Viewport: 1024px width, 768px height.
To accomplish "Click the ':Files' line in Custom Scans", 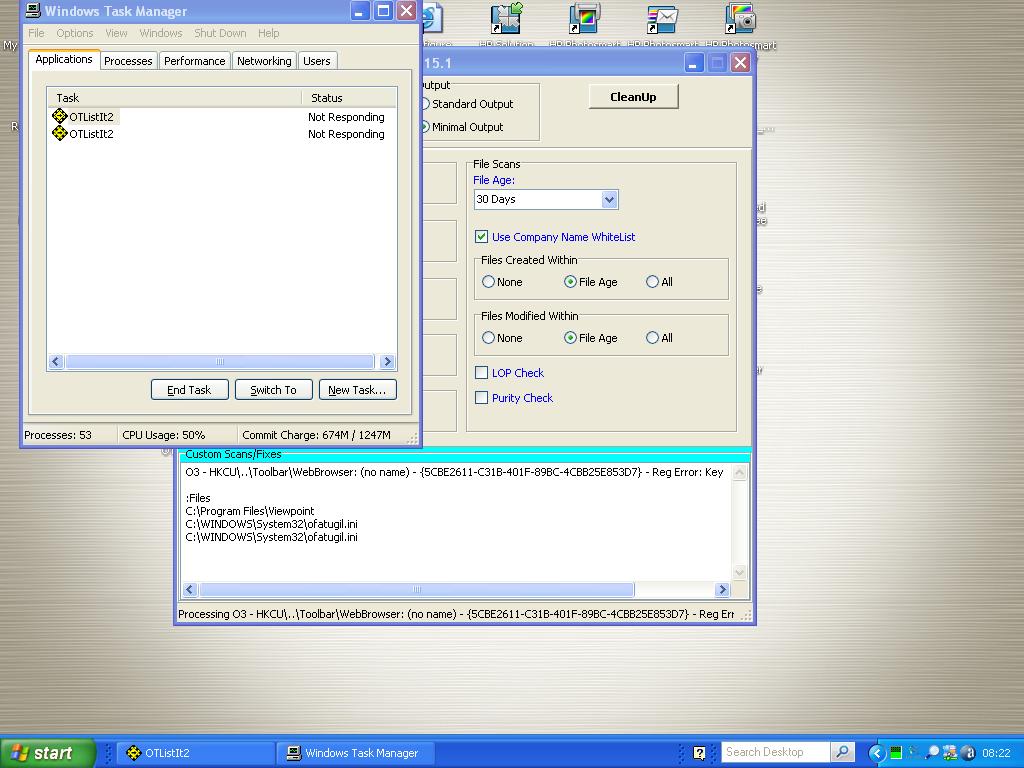I will coord(198,498).
